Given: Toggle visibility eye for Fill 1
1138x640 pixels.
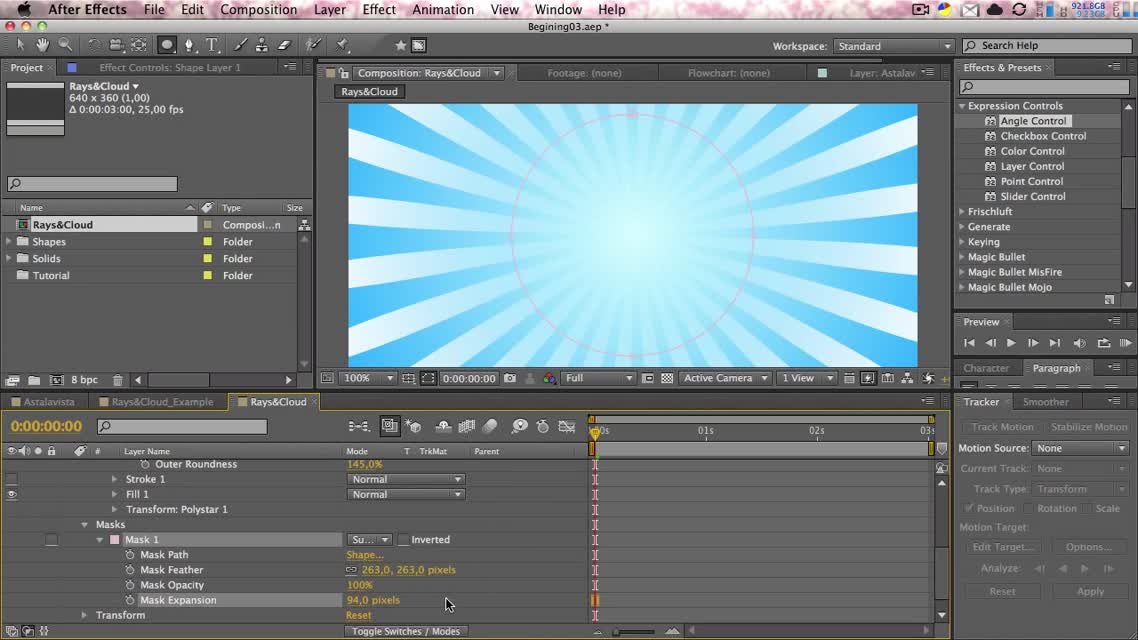Looking at the screenshot, I should pyautogui.click(x=12, y=494).
